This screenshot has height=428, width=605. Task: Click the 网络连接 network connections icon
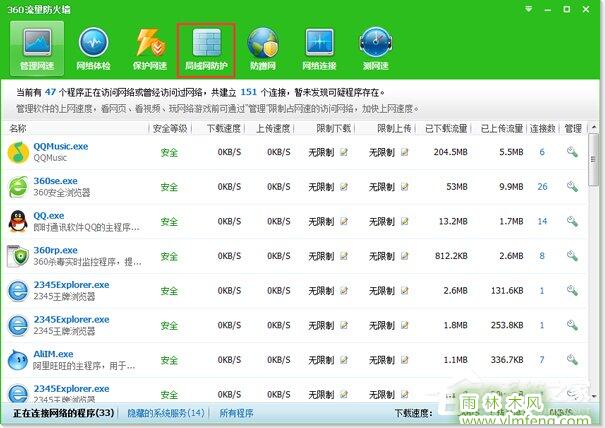click(319, 50)
